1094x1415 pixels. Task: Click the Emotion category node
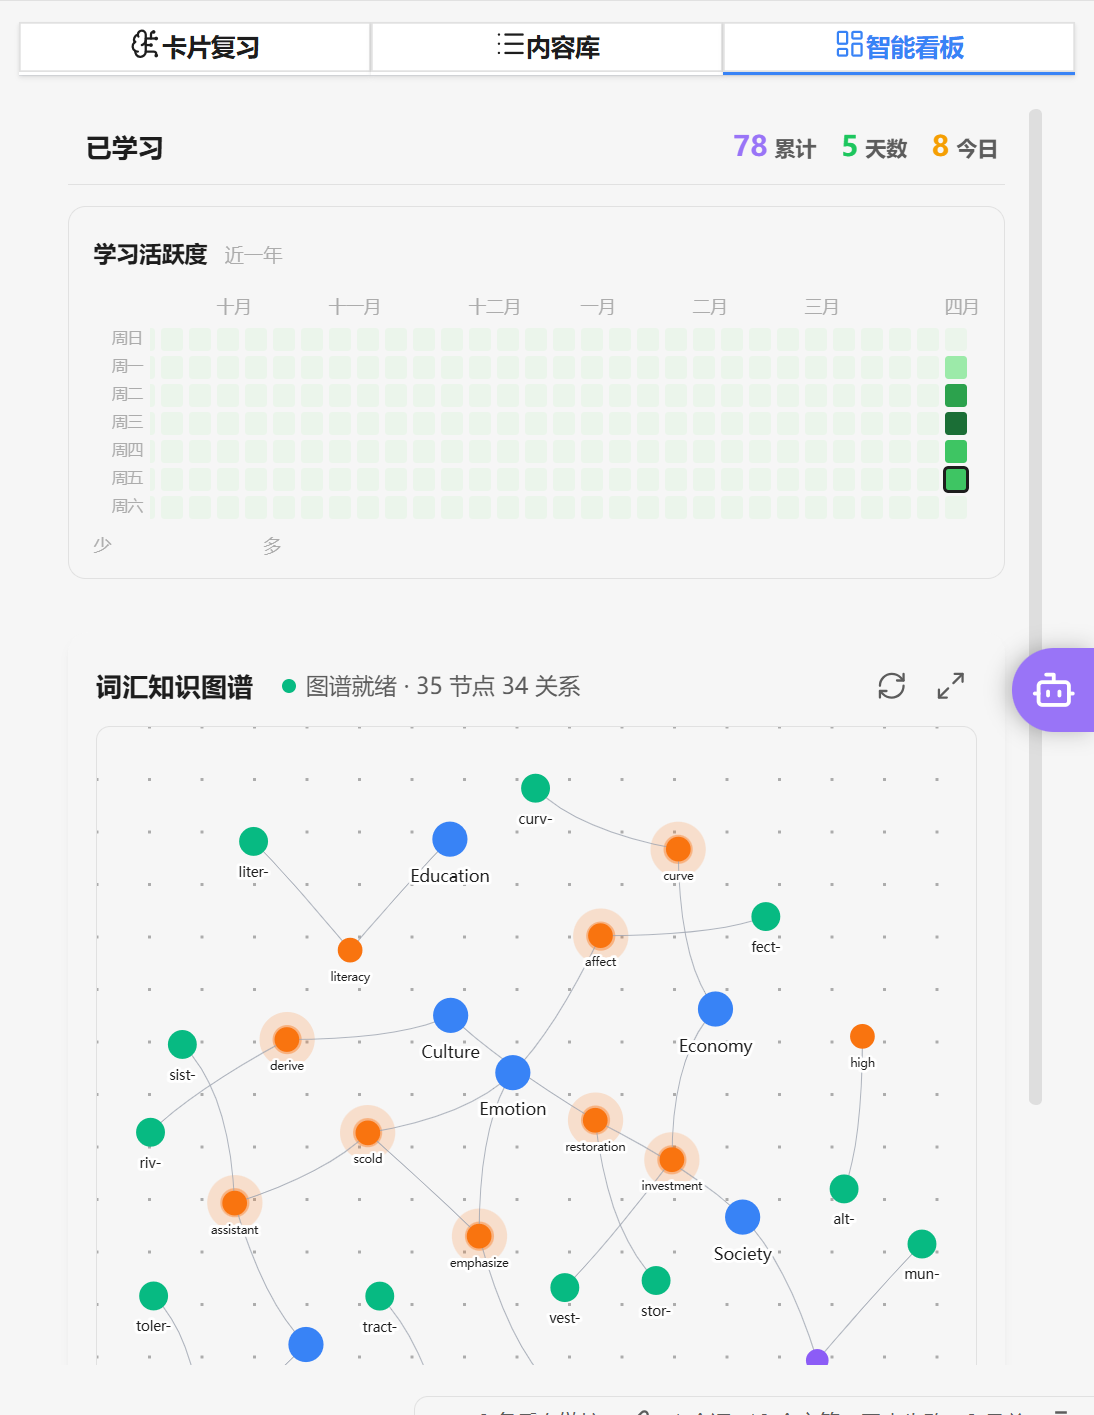coord(513,1072)
